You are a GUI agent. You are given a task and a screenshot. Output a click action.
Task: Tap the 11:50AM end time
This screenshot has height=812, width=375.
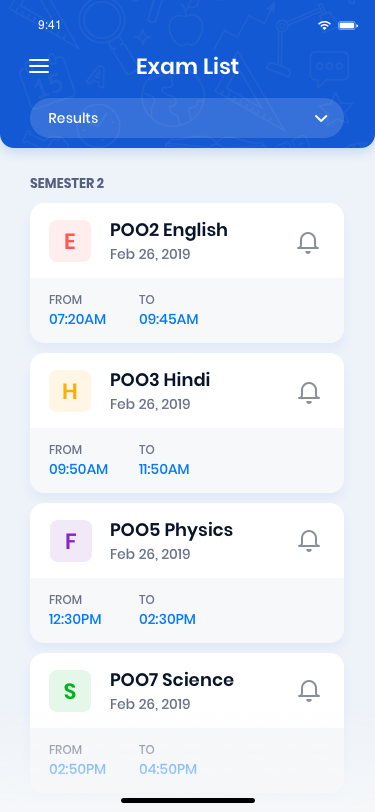[x=164, y=469]
